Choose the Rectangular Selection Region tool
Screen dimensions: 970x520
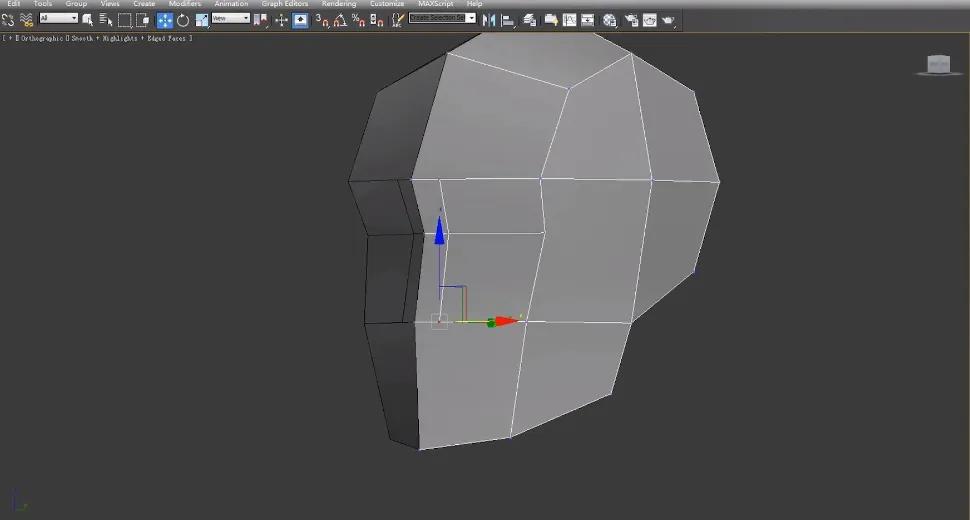tap(124, 20)
